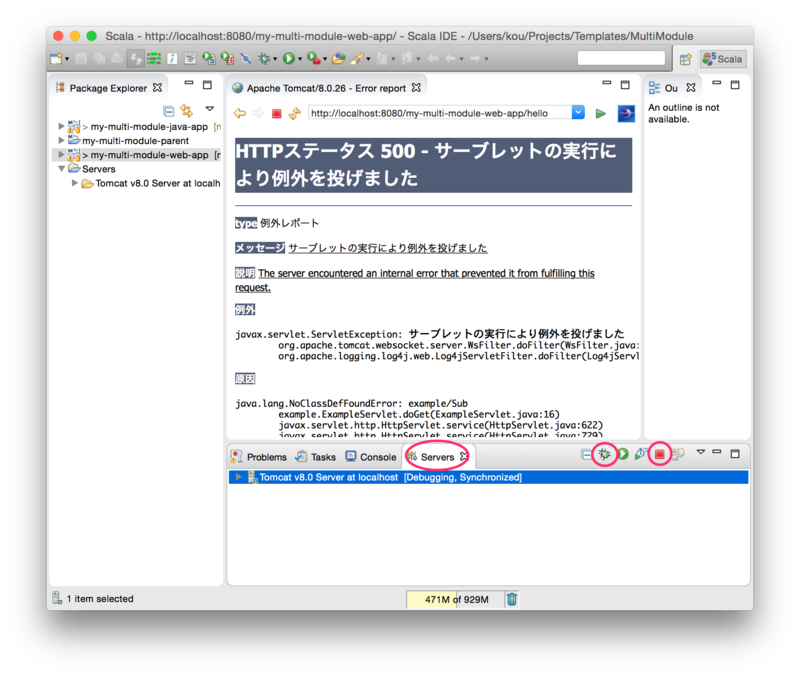Toggle Link with Editor in Package Explorer
This screenshot has width=800, height=677.
coord(187,111)
